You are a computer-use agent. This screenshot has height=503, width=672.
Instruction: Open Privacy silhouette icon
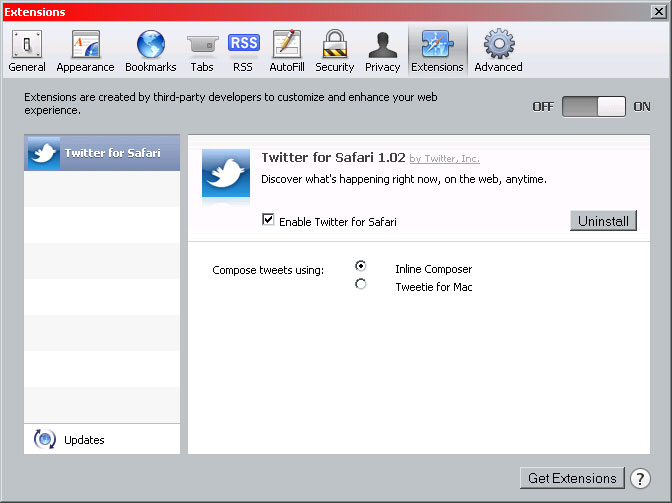[383, 45]
